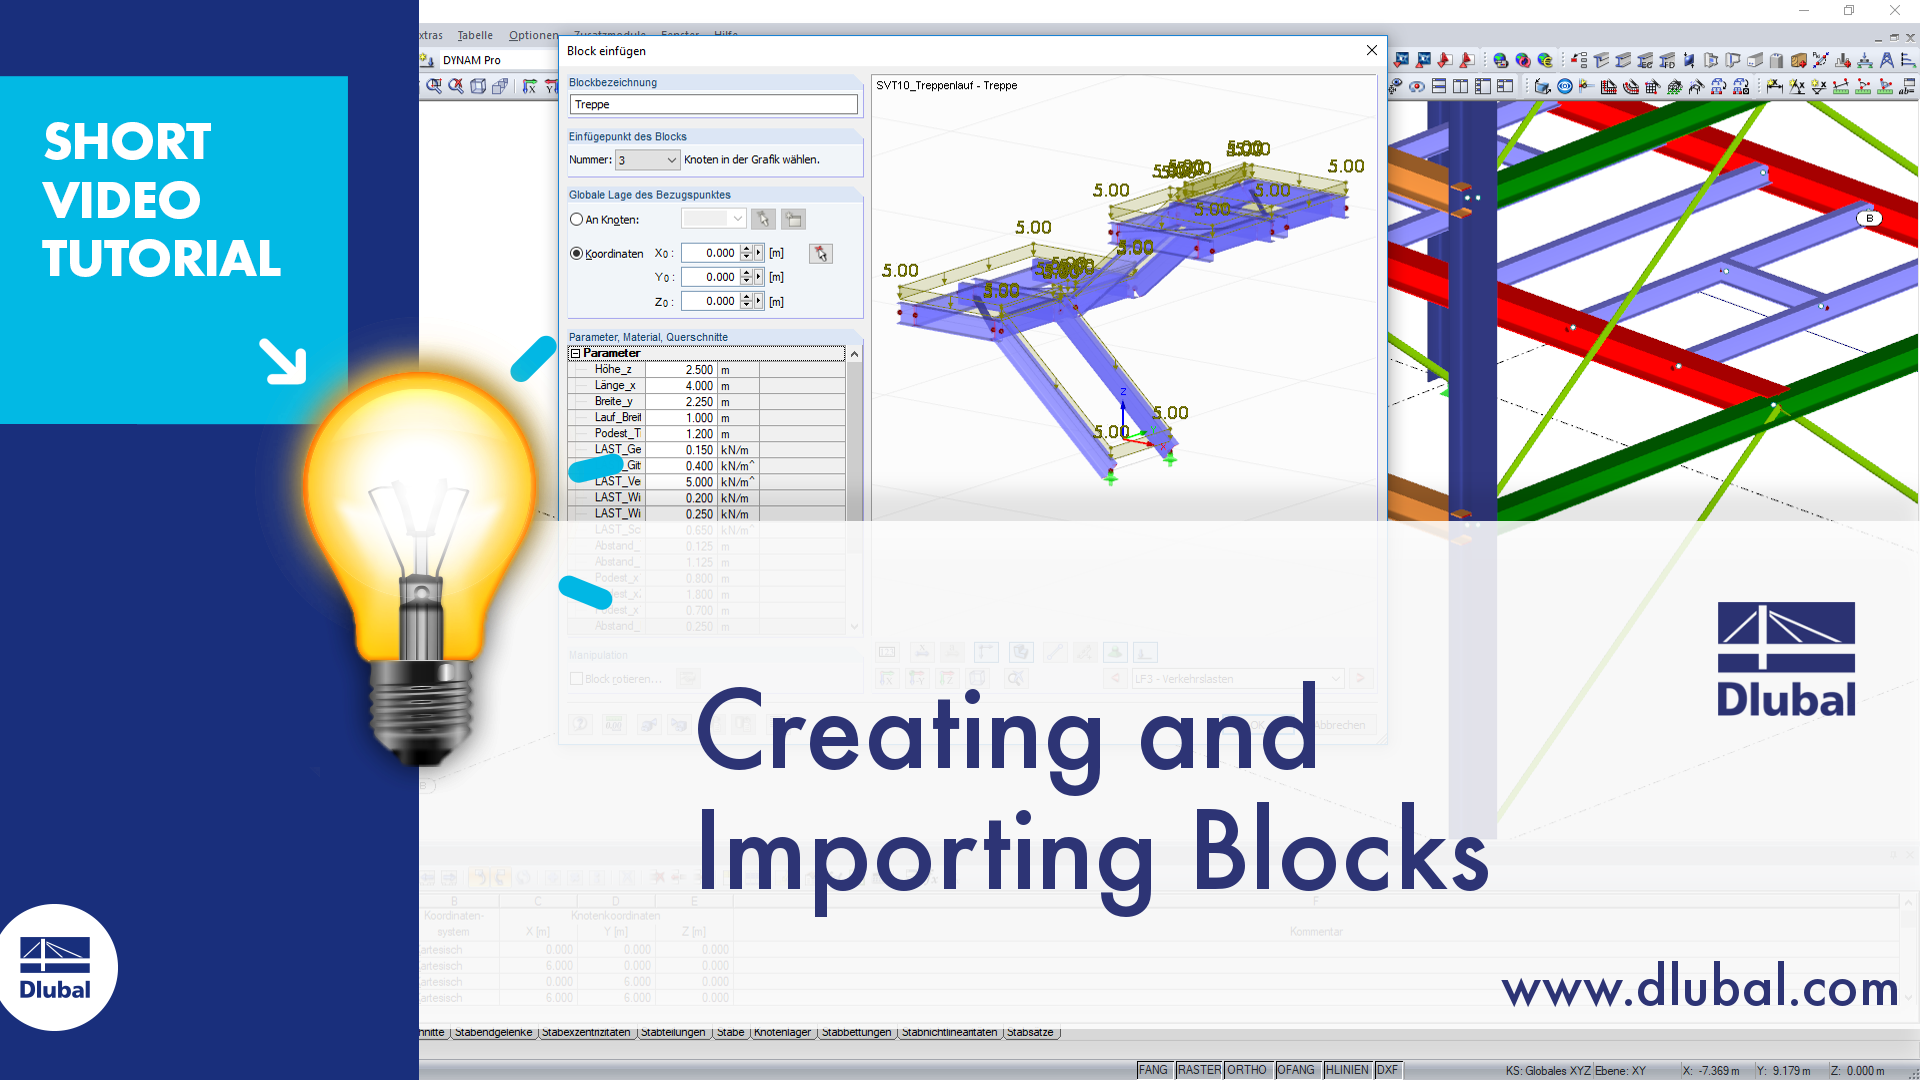Switch to the Knotenlager table tab
Image resolution: width=1920 pixels, height=1080 pixels.
(782, 1032)
